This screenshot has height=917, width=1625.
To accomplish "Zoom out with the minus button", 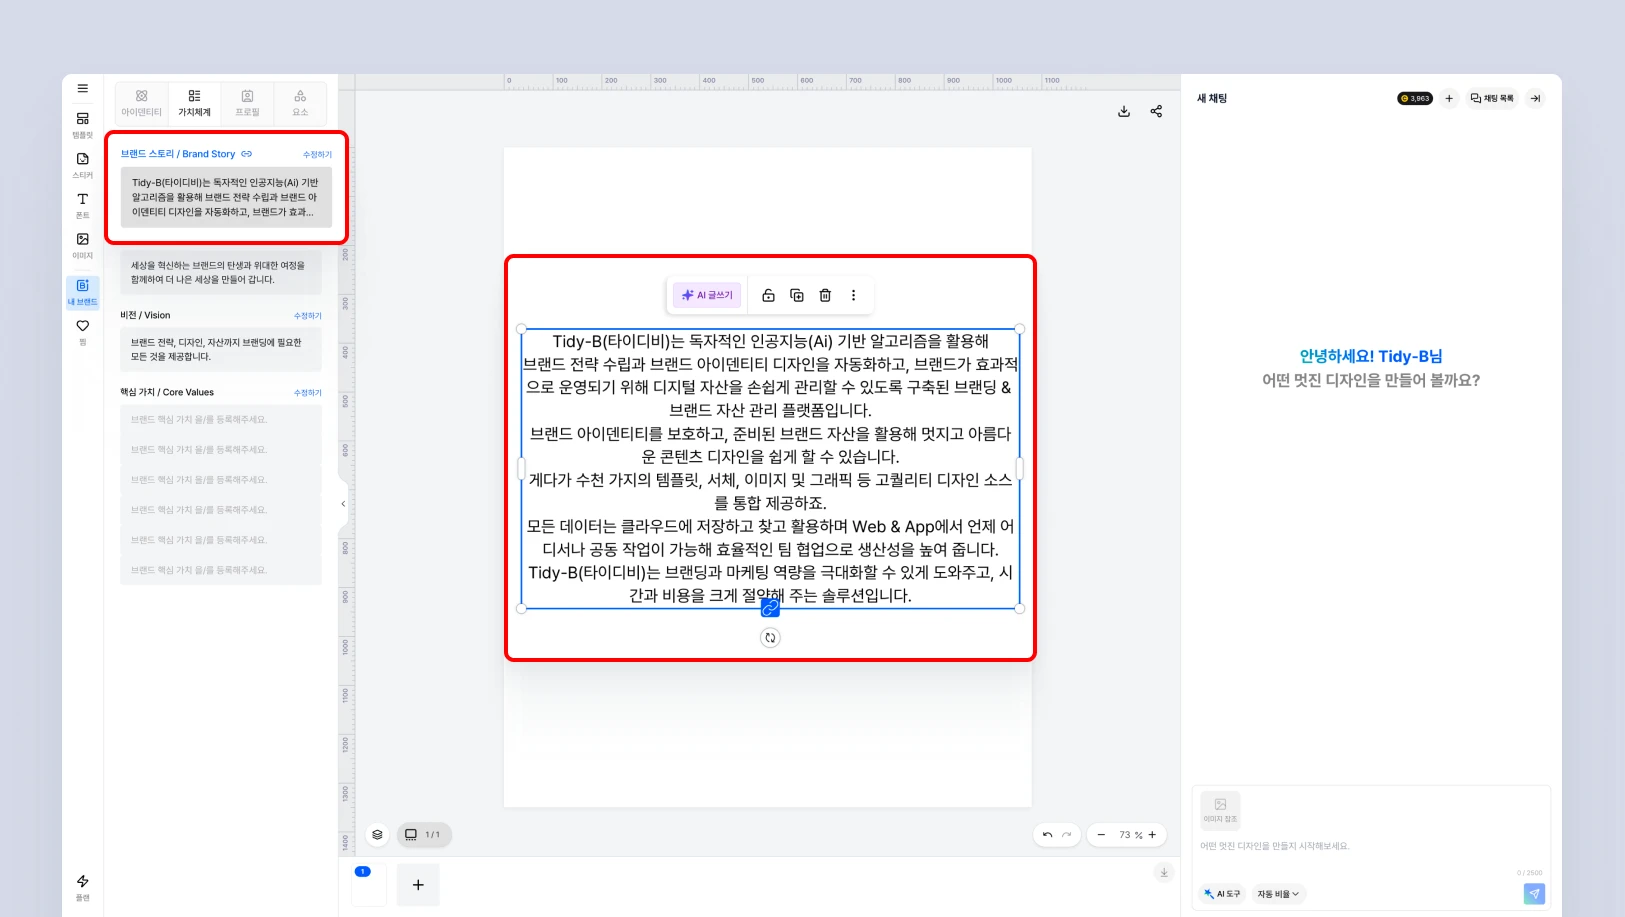I will click(x=1101, y=834).
